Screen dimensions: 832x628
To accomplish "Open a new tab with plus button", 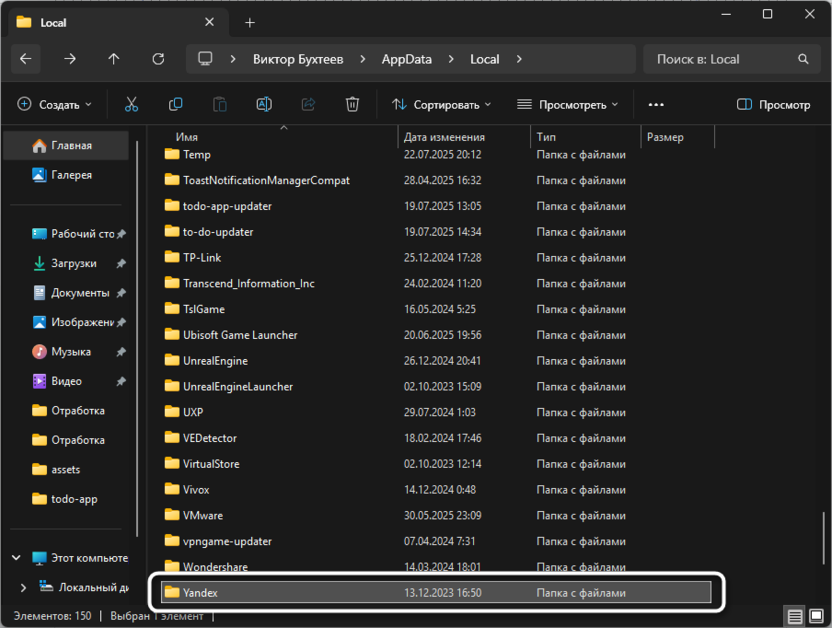I will pos(250,22).
